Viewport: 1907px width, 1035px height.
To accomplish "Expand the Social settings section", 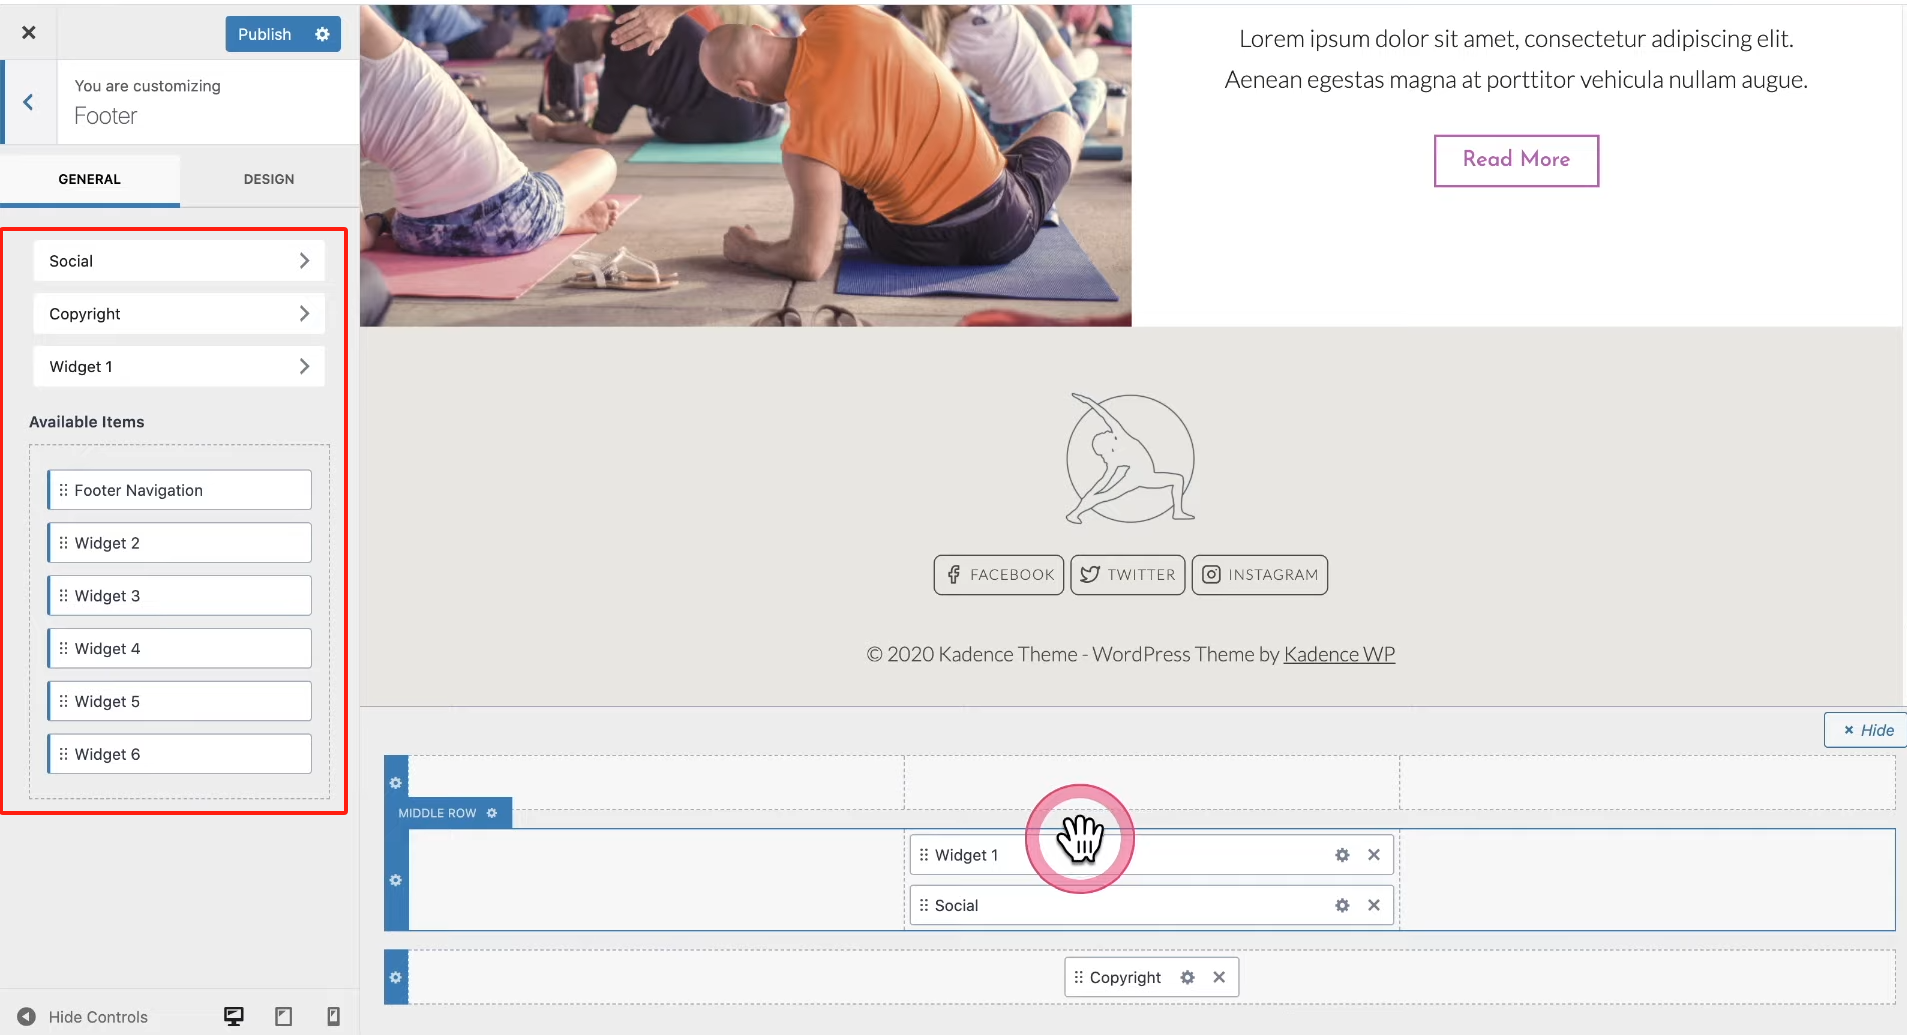I will 179,261.
